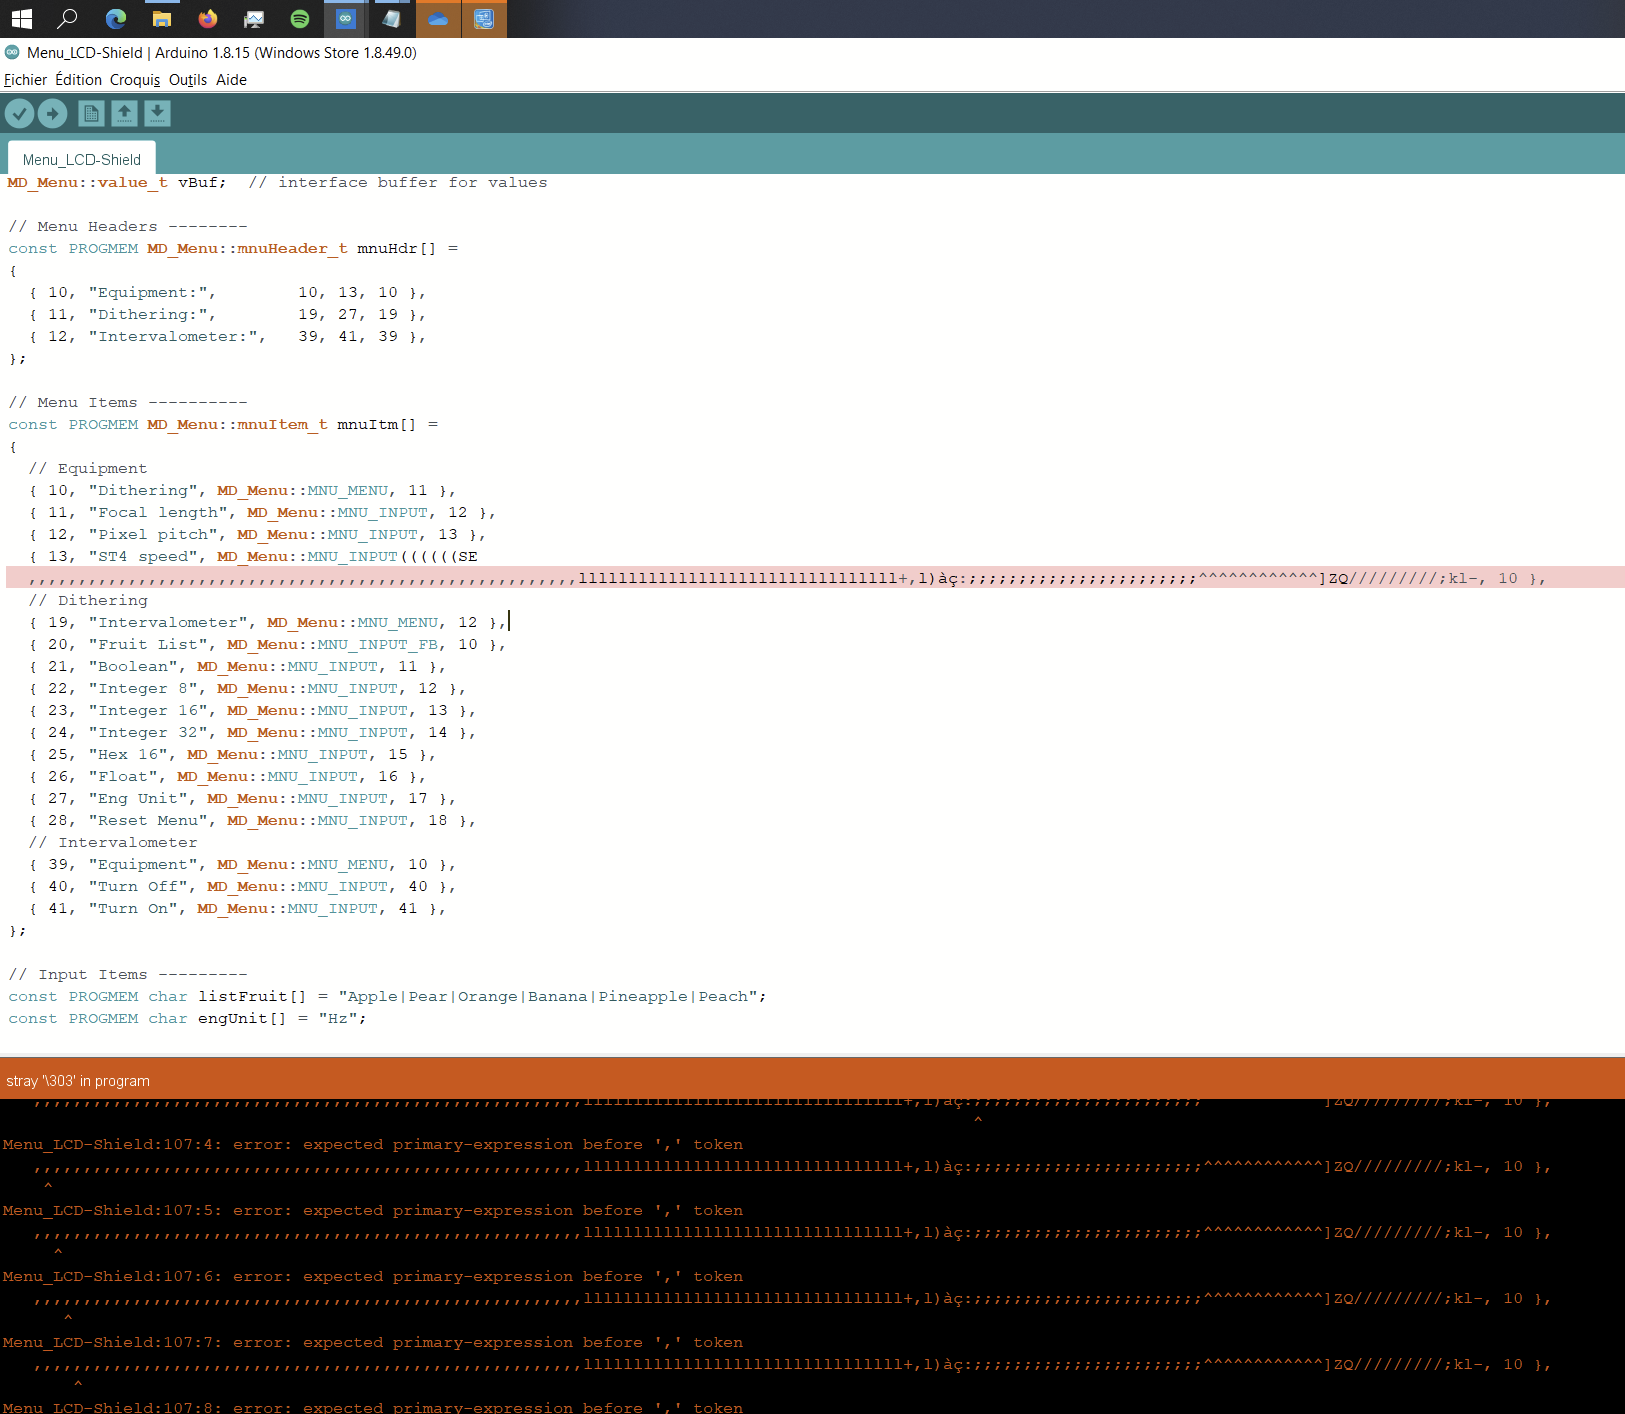Click the "Equipment:" header row

(228, 293)
